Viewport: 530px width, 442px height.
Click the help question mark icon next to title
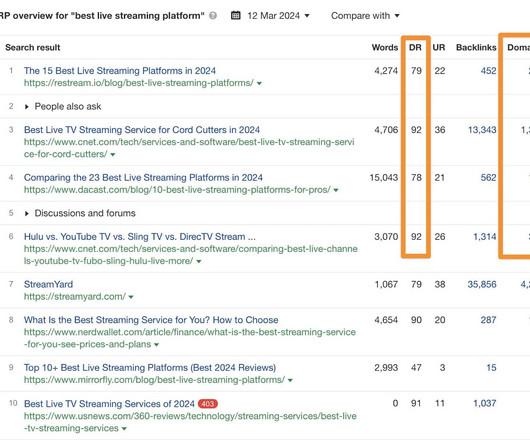tap(213, 16)
